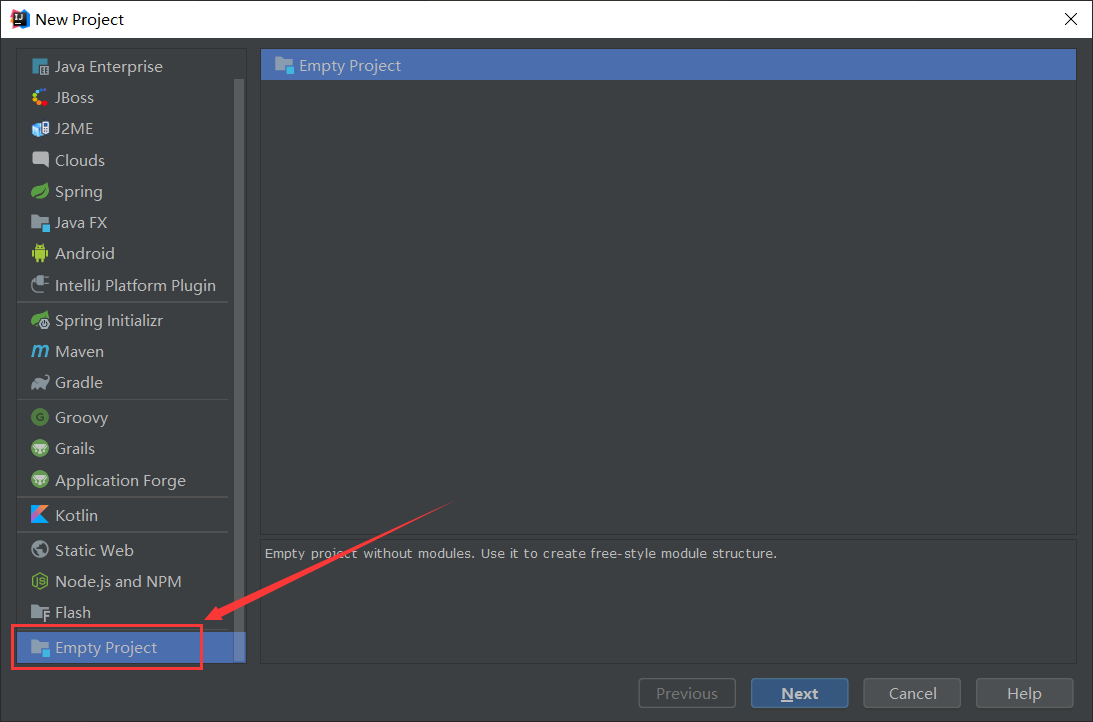
Task: Click the Groovy project icon
Action: (40, 418)
